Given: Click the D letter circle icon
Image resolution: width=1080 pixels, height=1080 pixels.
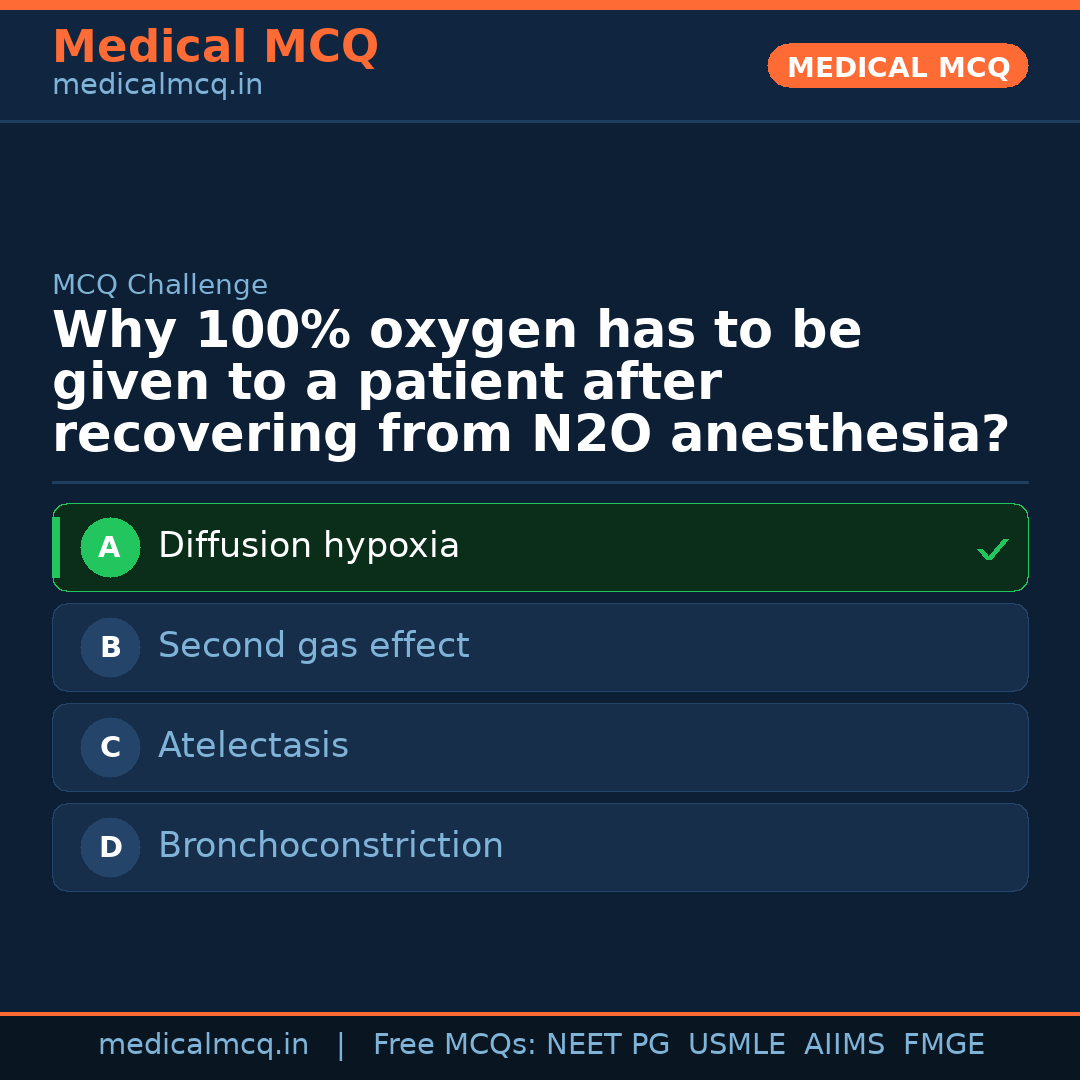Looking at the screenshot, I should (110, 848).
